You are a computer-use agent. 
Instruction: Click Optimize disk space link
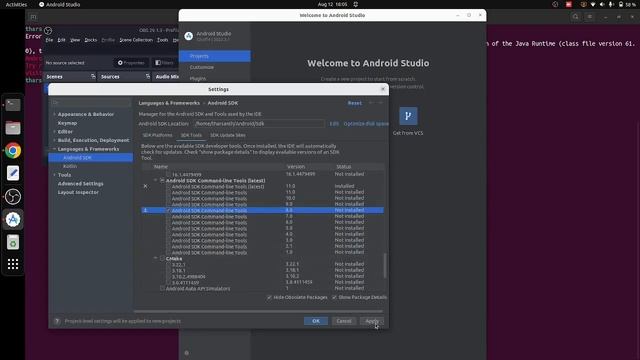366,124
